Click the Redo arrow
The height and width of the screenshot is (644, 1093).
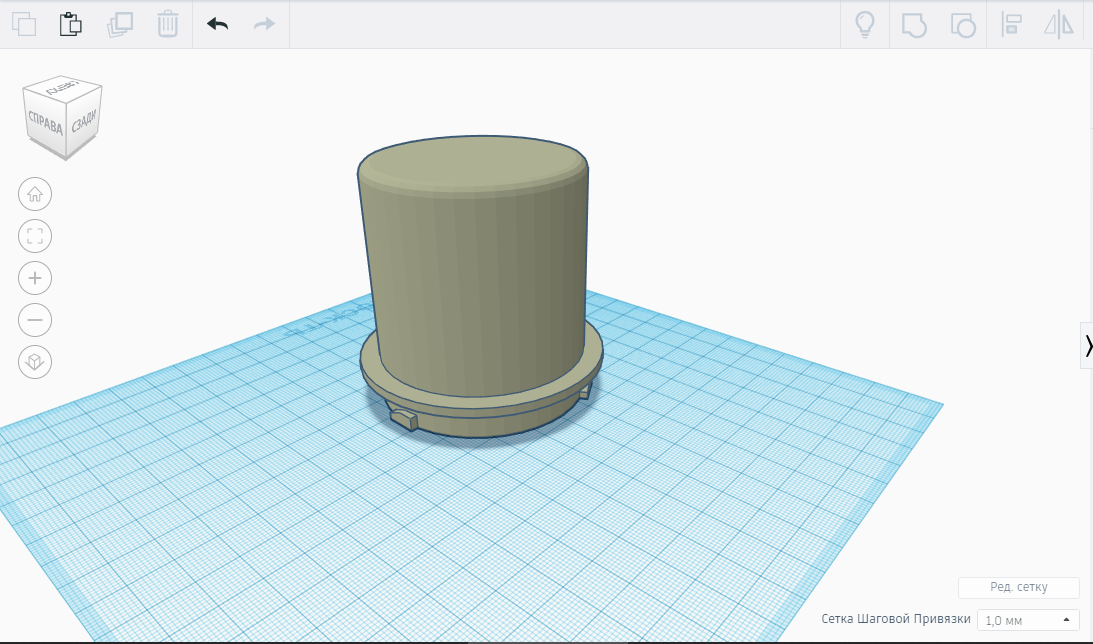tap(264, 24)
